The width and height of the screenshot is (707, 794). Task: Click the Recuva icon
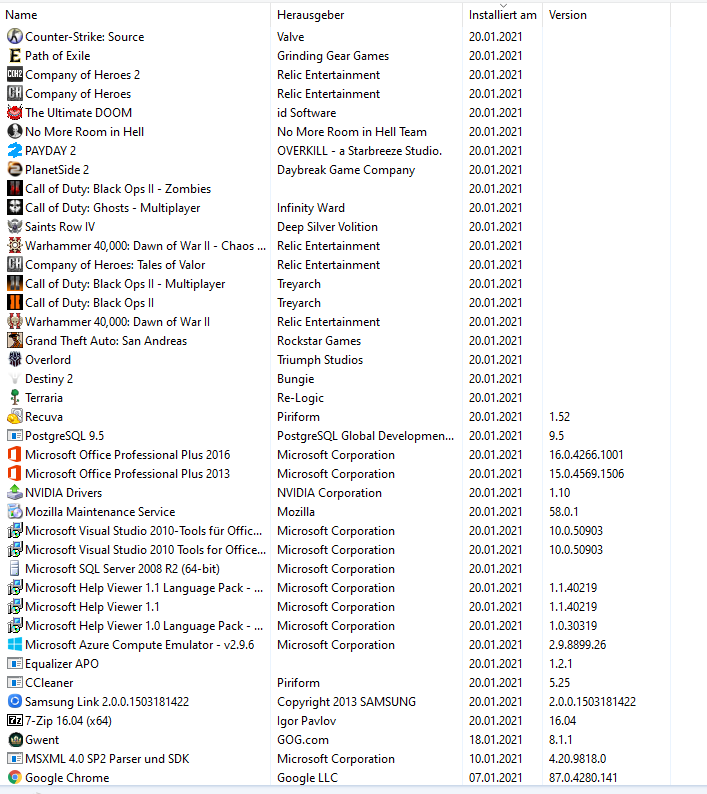point(15,417)
